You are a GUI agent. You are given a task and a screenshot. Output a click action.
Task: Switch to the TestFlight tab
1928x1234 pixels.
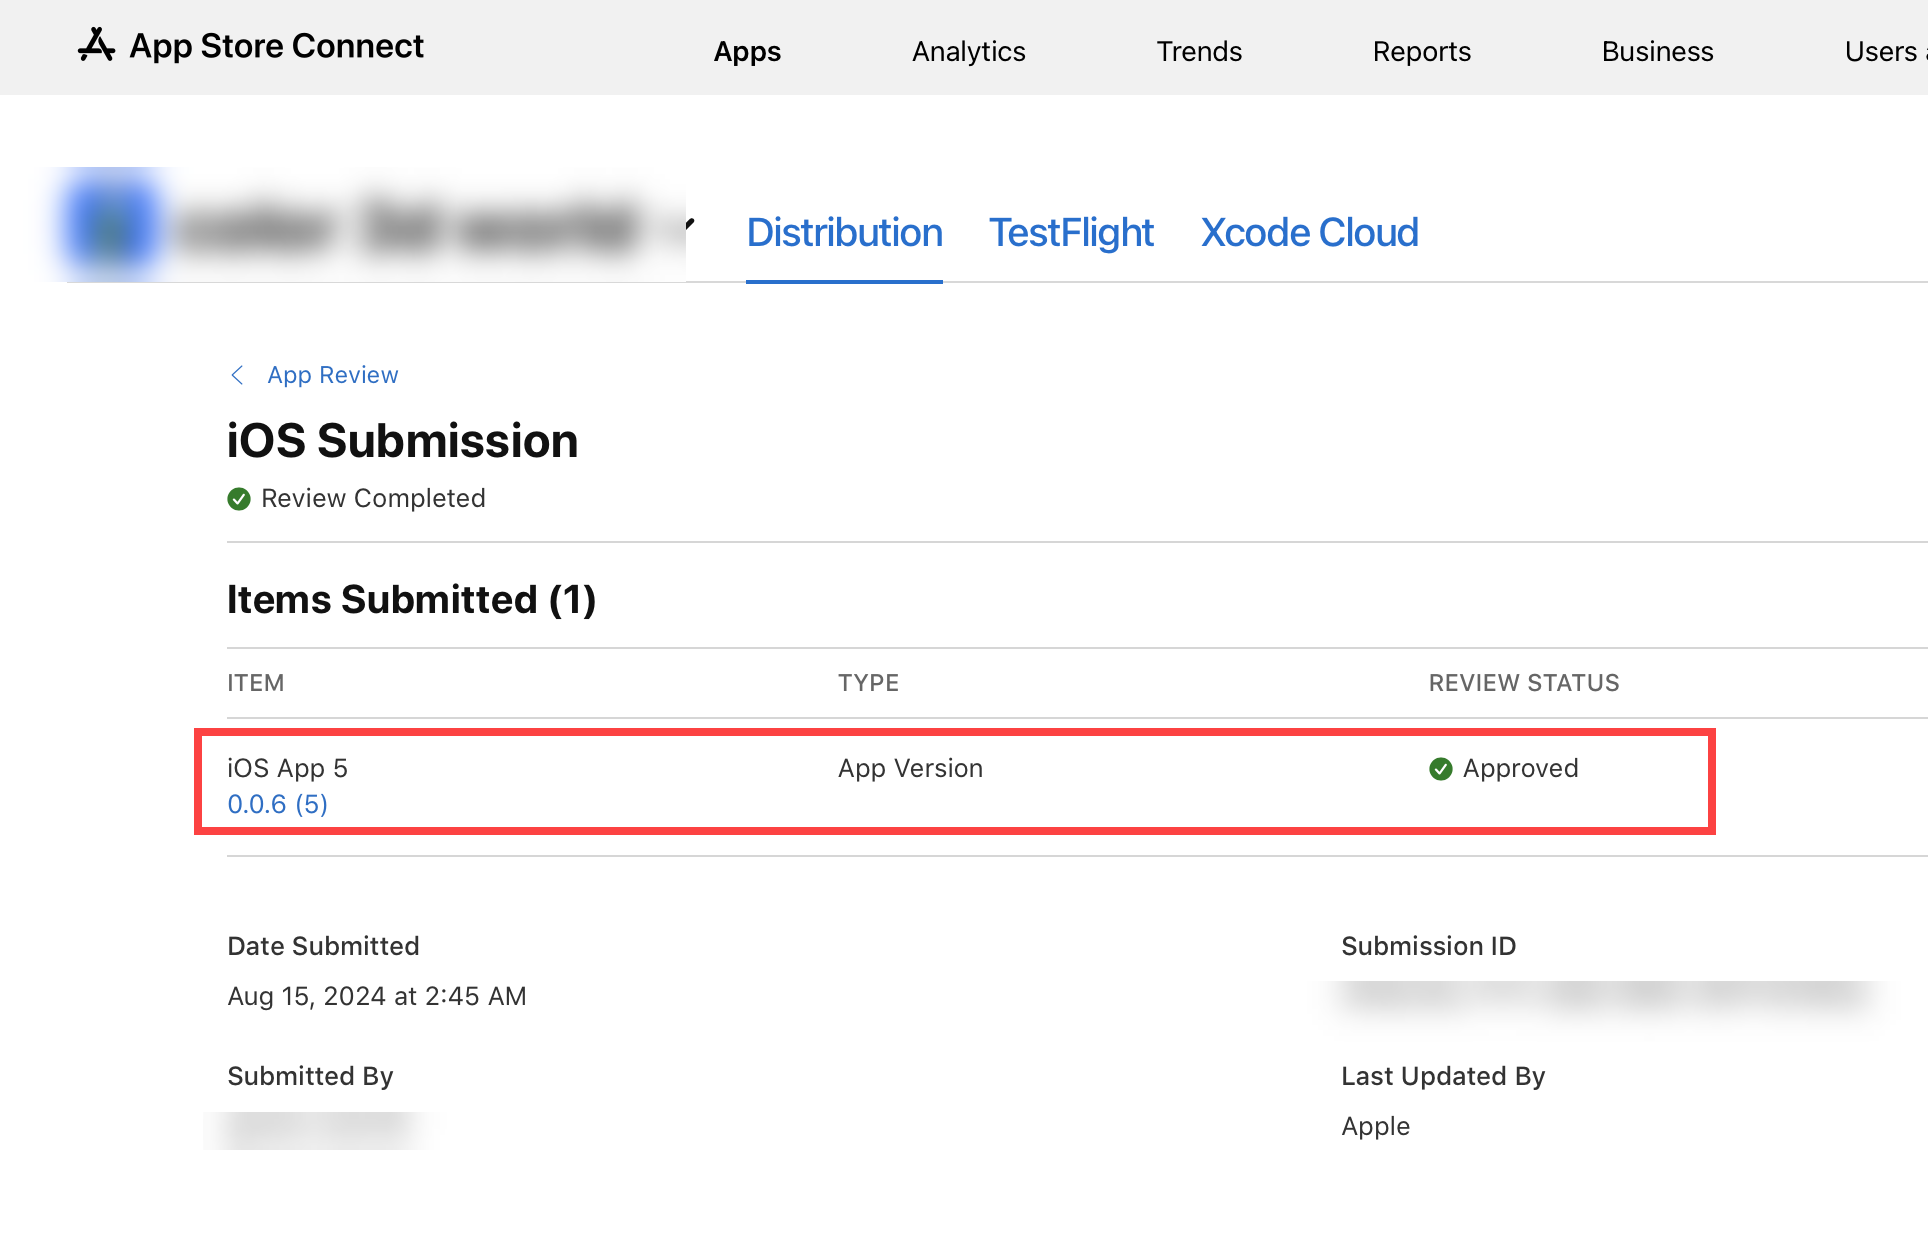tap(1071, 233)
